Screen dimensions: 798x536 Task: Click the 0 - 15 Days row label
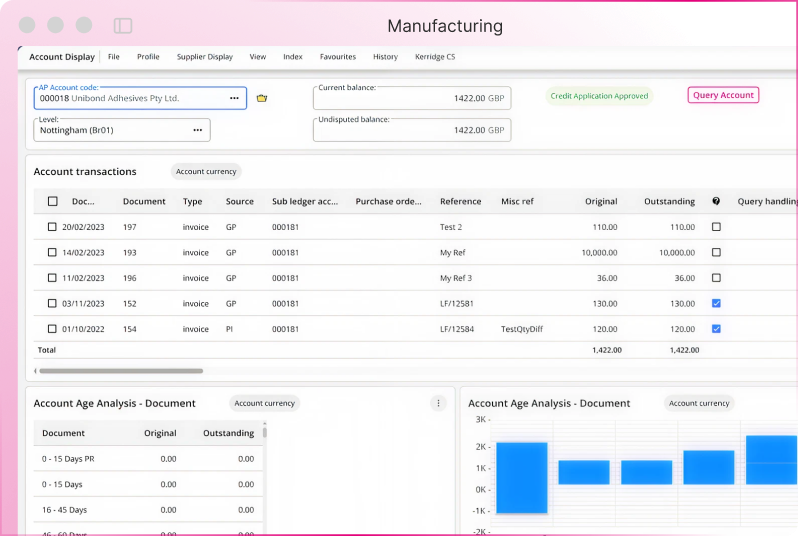click(62, 484)
